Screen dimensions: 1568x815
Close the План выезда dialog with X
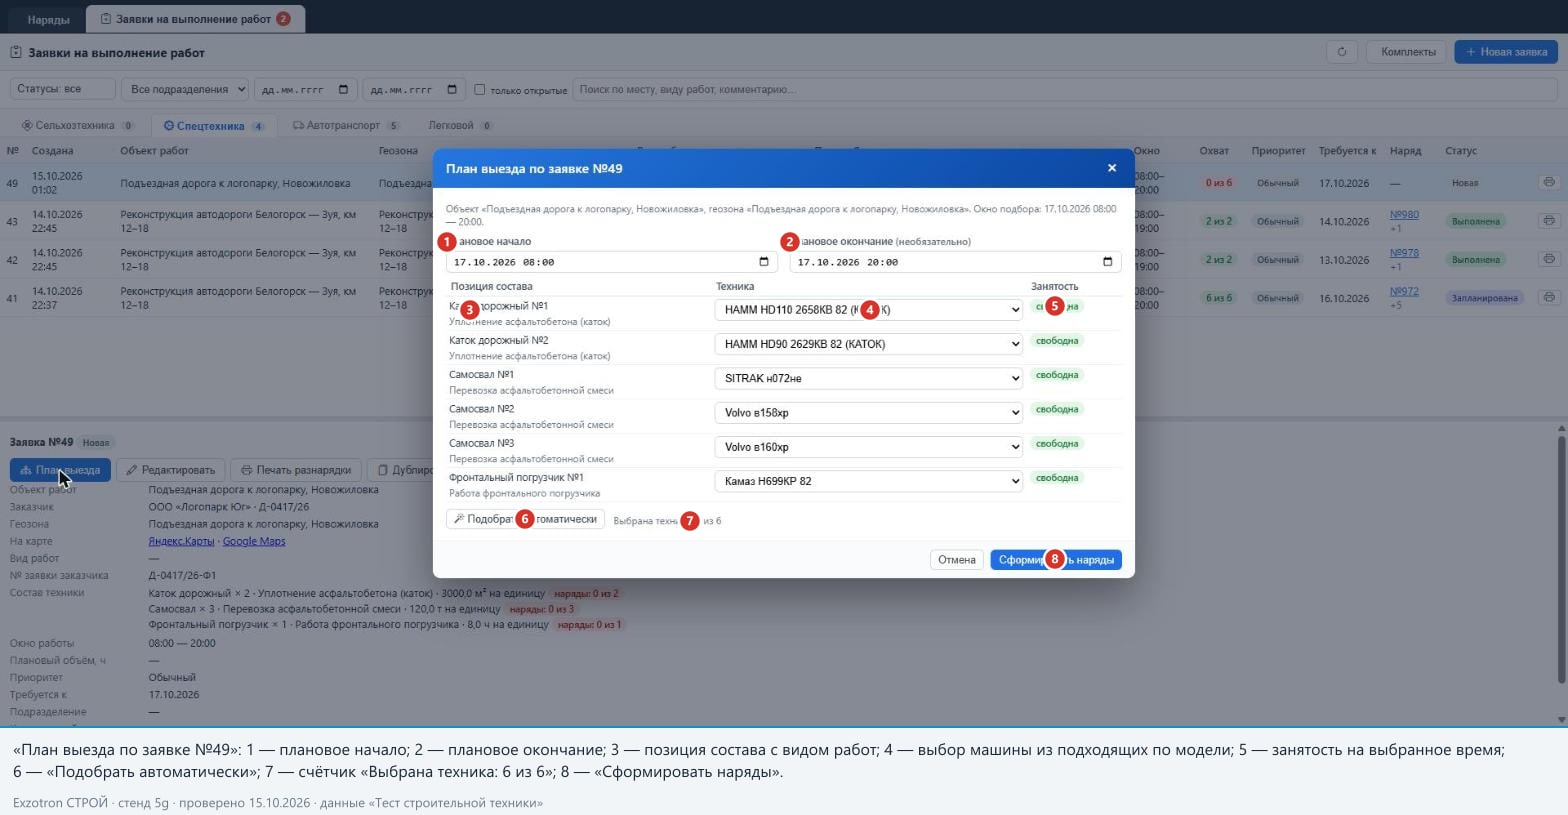(x=1111, y=168)
